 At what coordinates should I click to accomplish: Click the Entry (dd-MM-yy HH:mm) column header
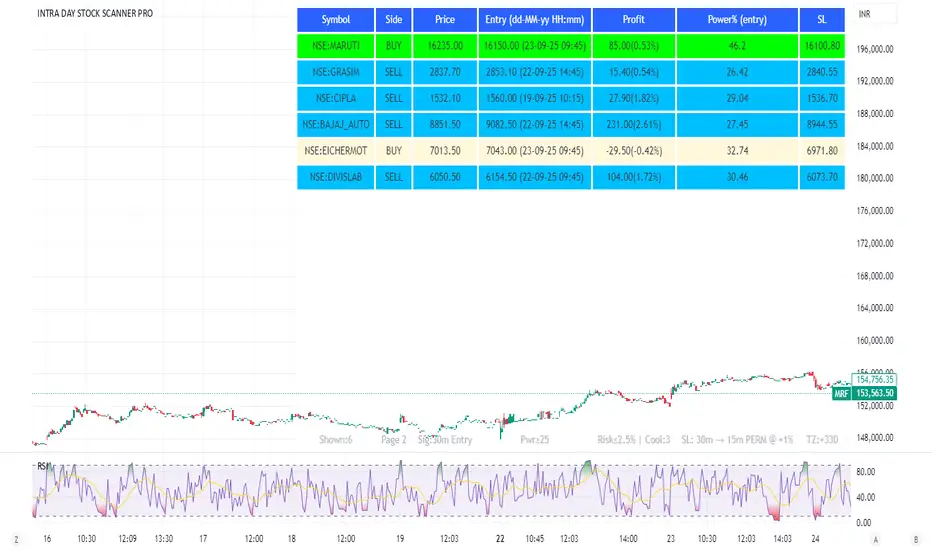tap(534, 20)
